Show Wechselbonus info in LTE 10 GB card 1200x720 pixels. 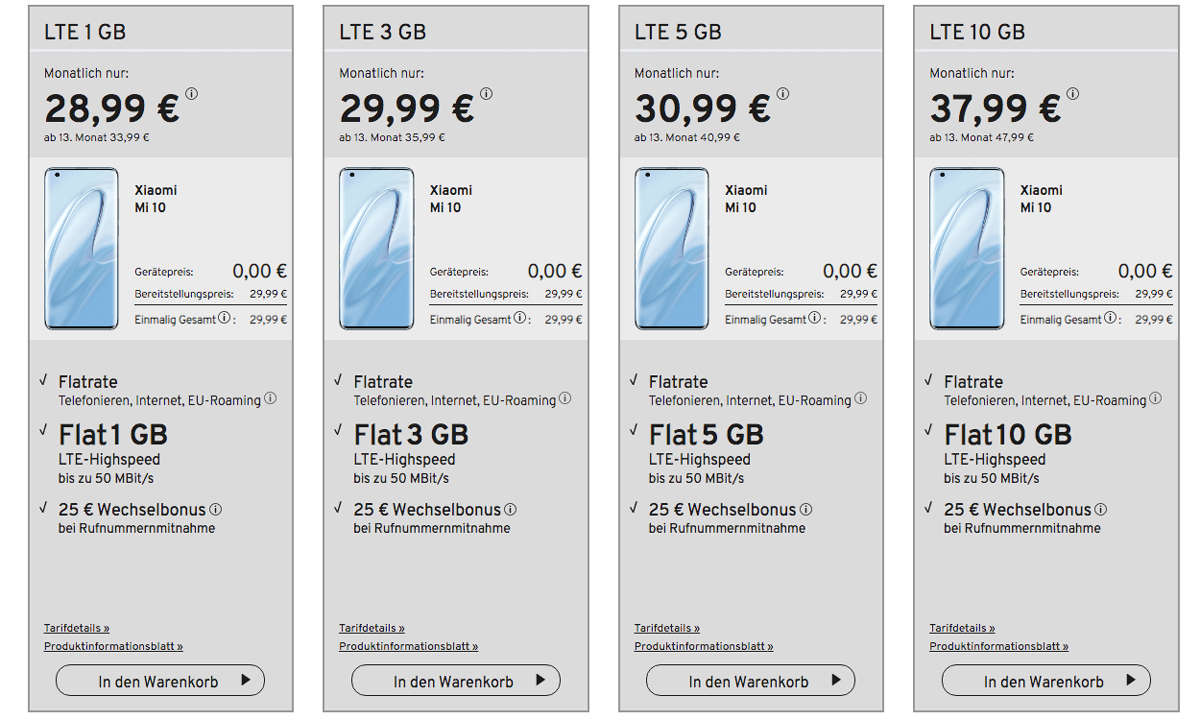click(x=1101, y=509)
